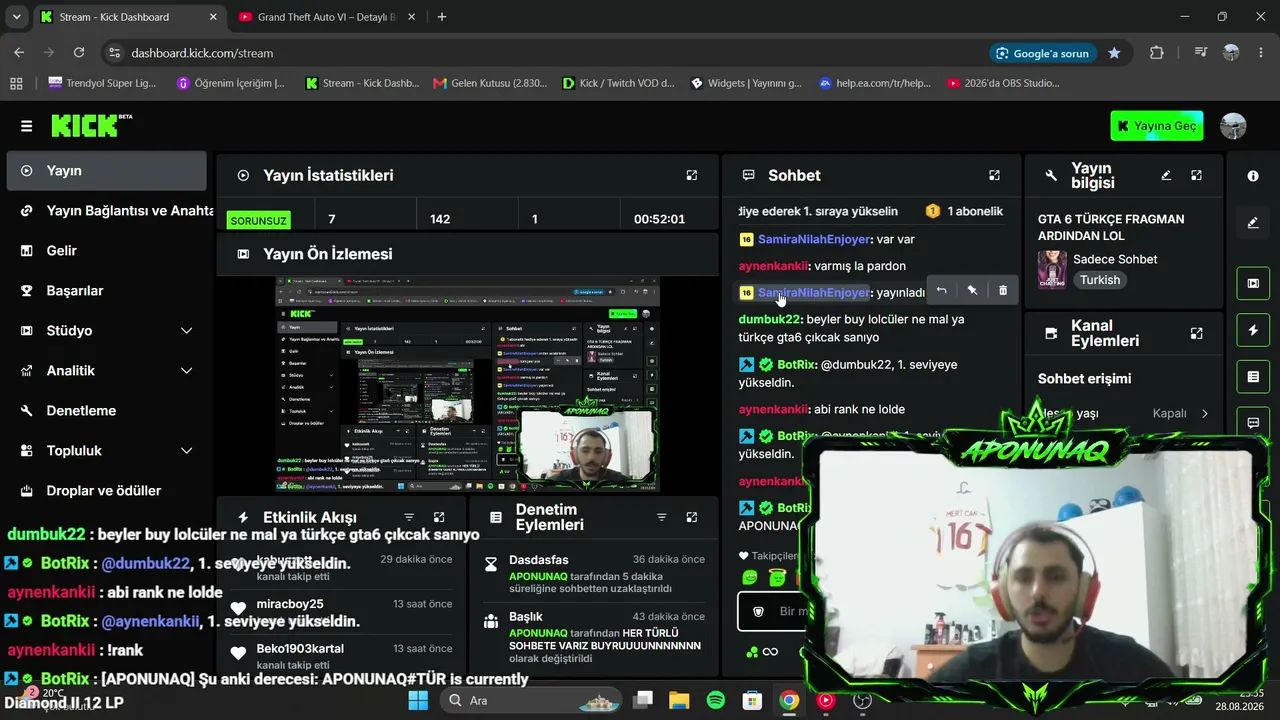1280x720 pixels.
Task: Open the 2026'da OBS Studio bookmark
Action: (x=1004, y=83)
